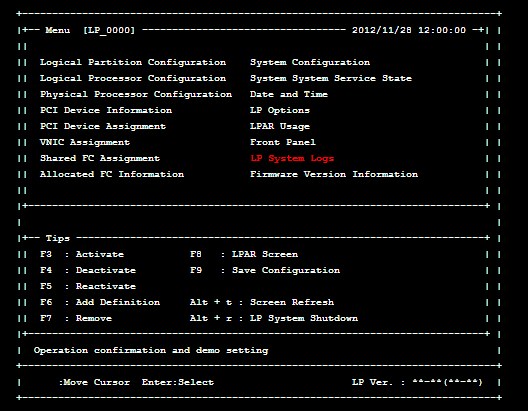Select Firmware Version Information
Image resolution: width=528 pixels, height=411 pixels.
334,174
